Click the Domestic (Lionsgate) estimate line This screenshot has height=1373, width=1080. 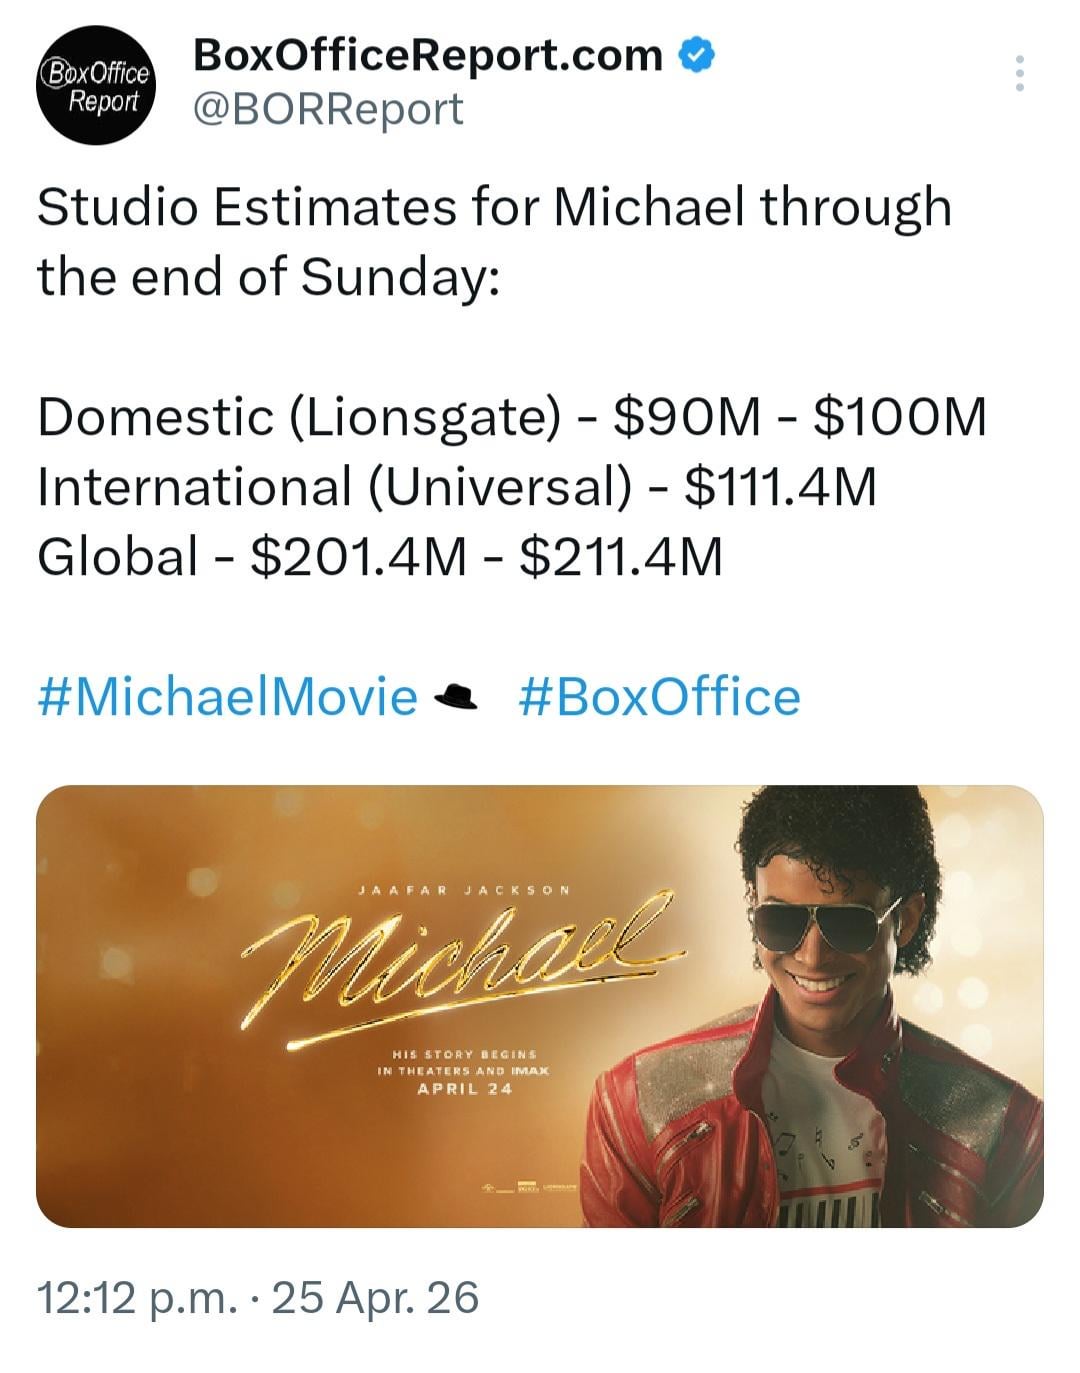pyautogui.click(x=511, y=416)
